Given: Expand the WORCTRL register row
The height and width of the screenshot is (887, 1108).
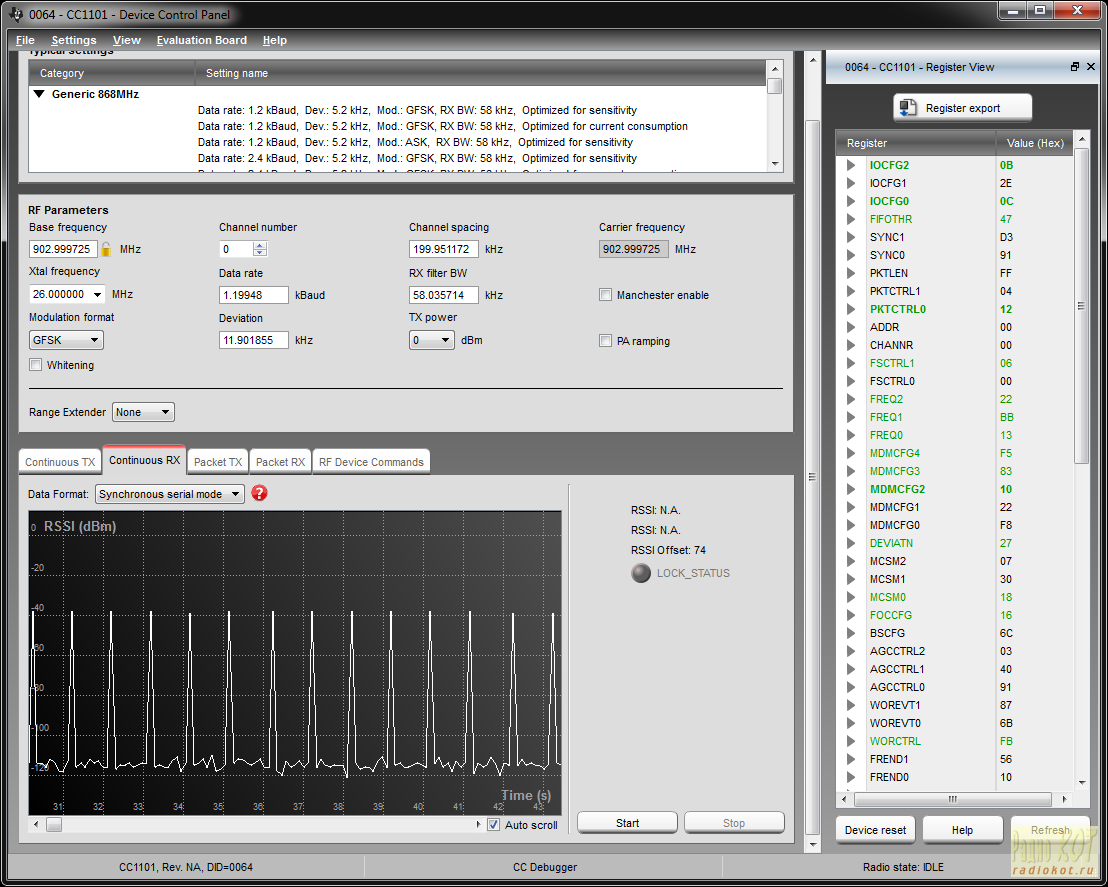Looking at the screenshot, I should (851, 741).
